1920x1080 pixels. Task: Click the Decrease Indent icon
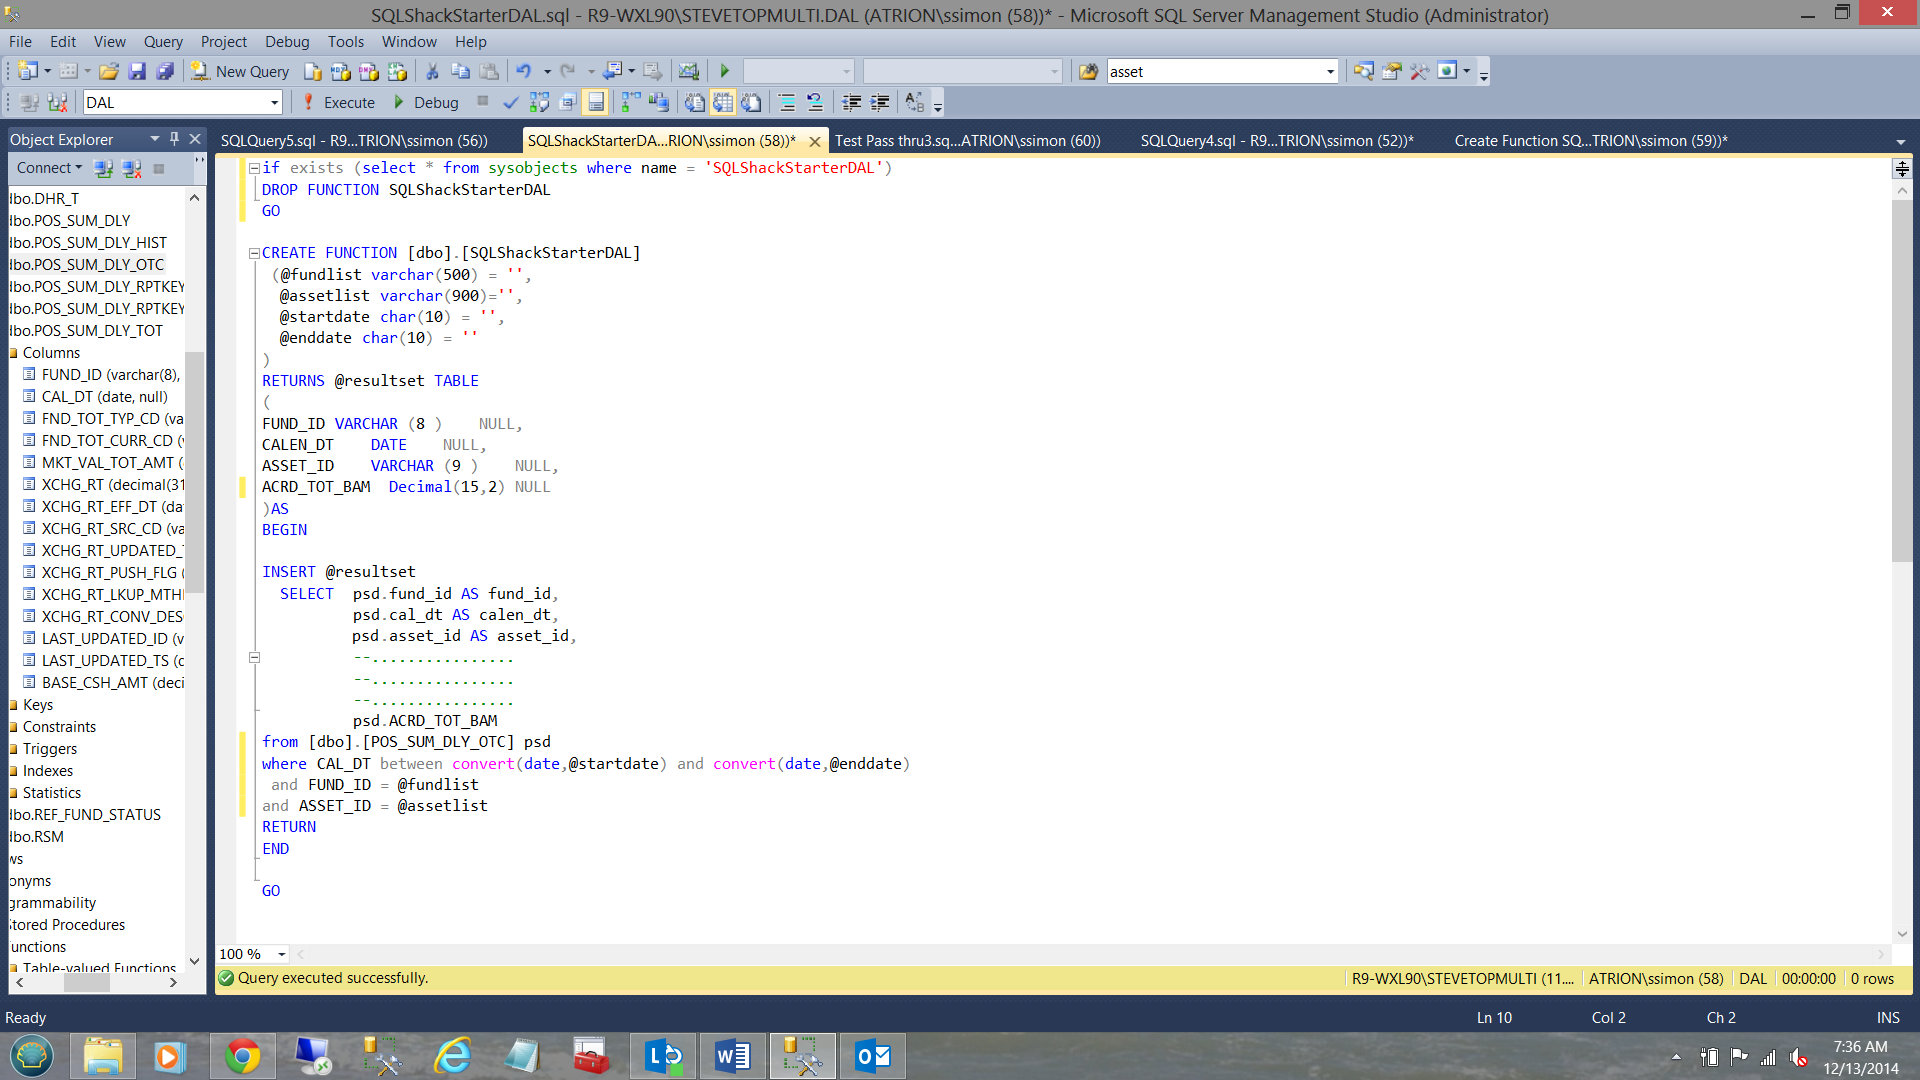[851, 102]
